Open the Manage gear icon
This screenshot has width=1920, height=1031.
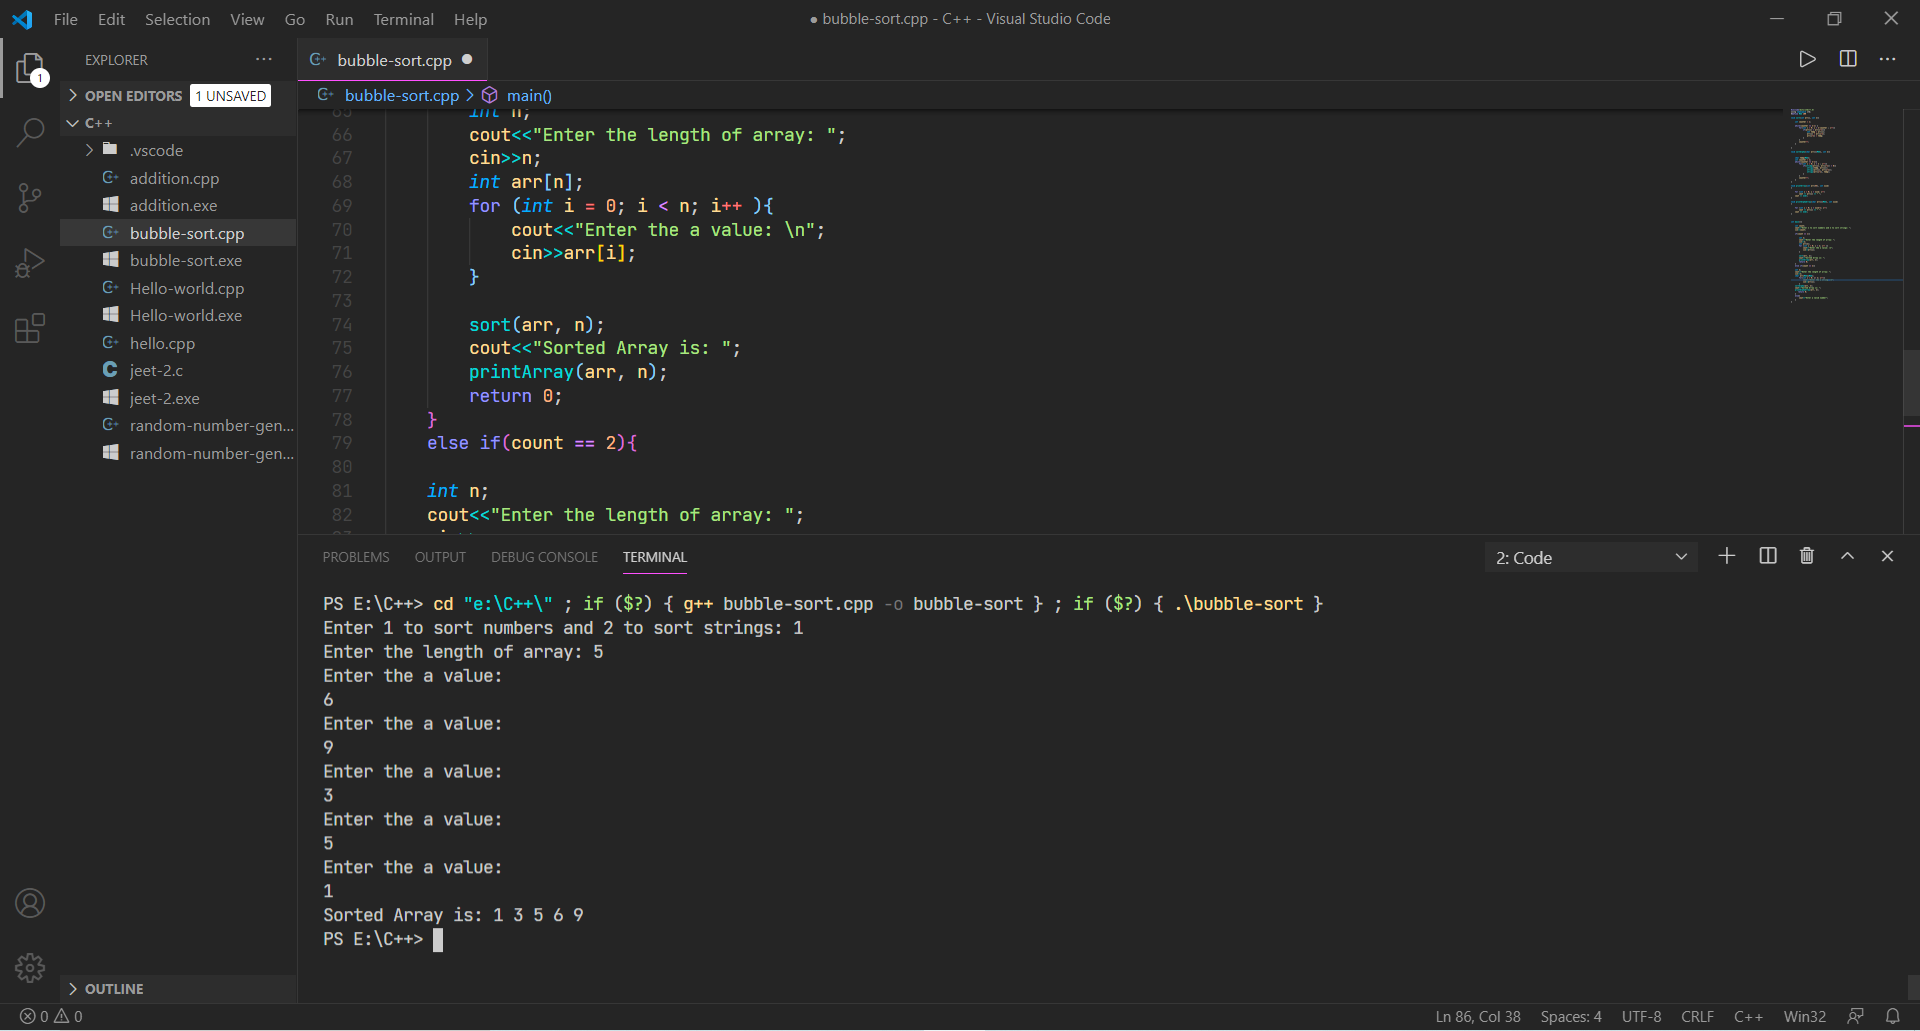pyautogui.click(x=30, y=967)
